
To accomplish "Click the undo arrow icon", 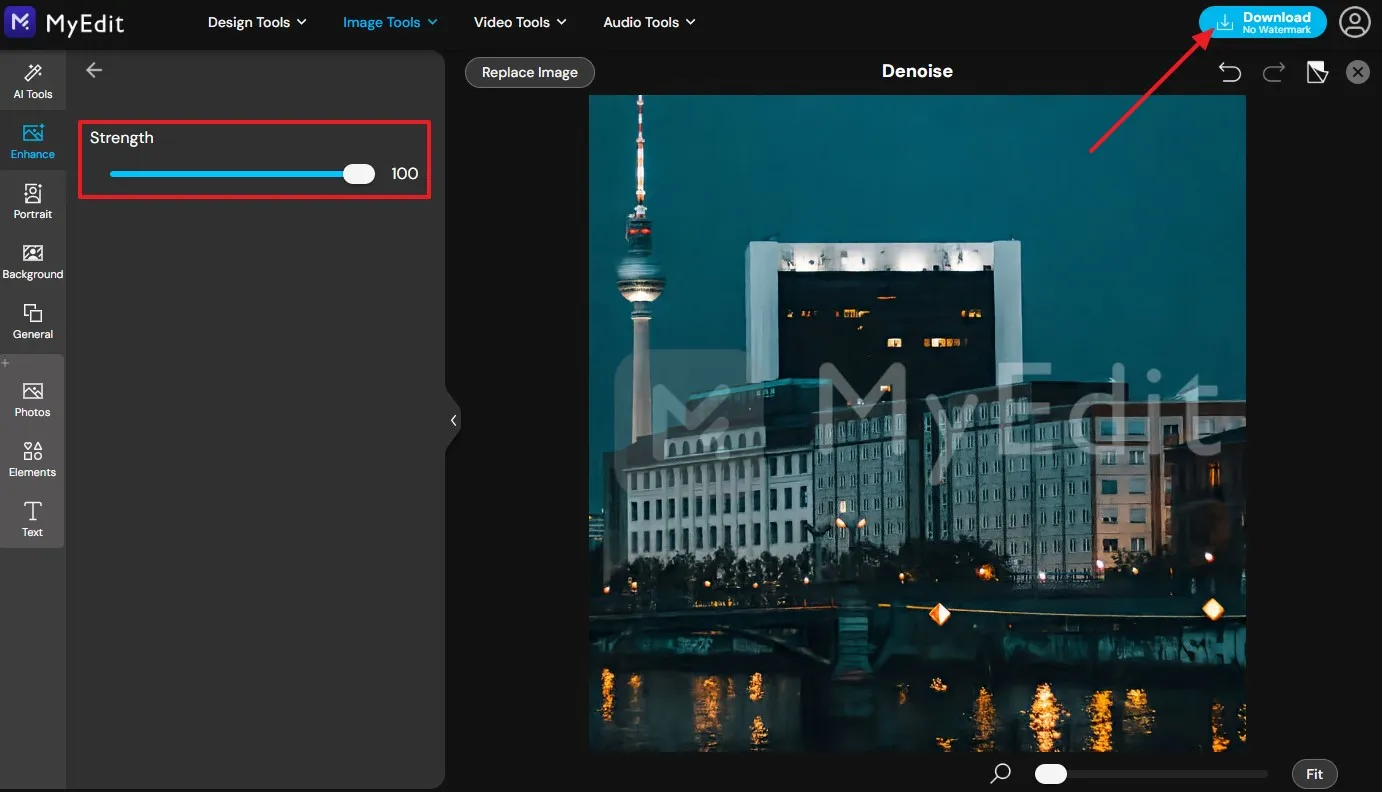I will 1230,72.
